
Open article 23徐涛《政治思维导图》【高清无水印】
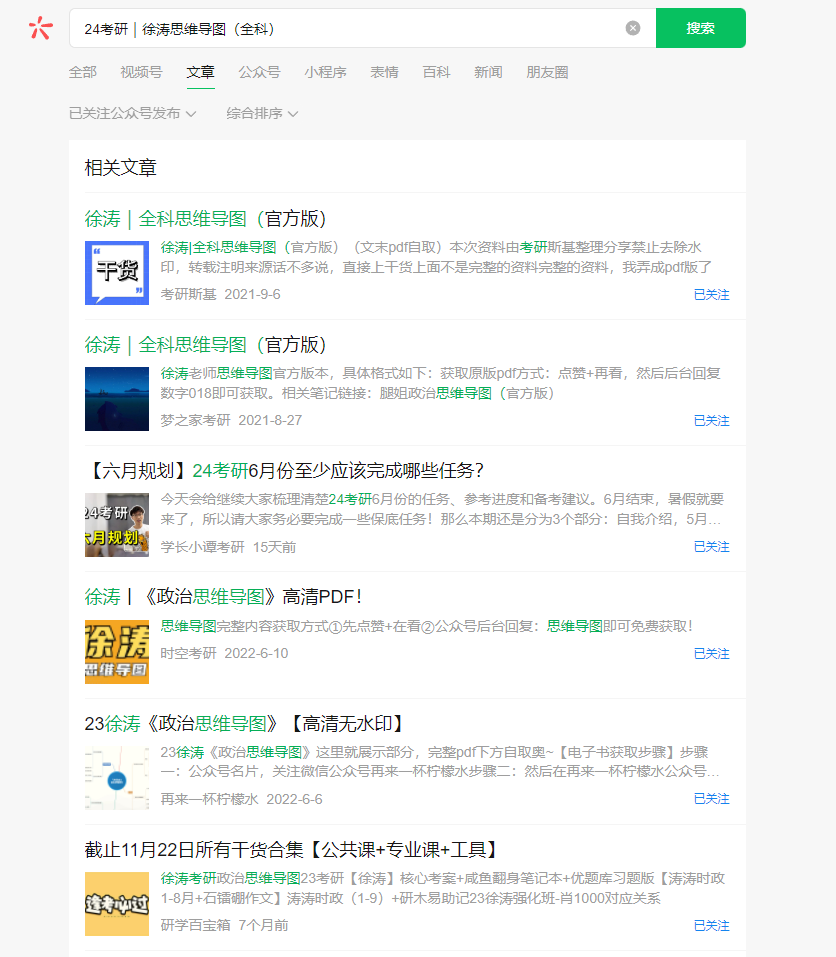245,723
